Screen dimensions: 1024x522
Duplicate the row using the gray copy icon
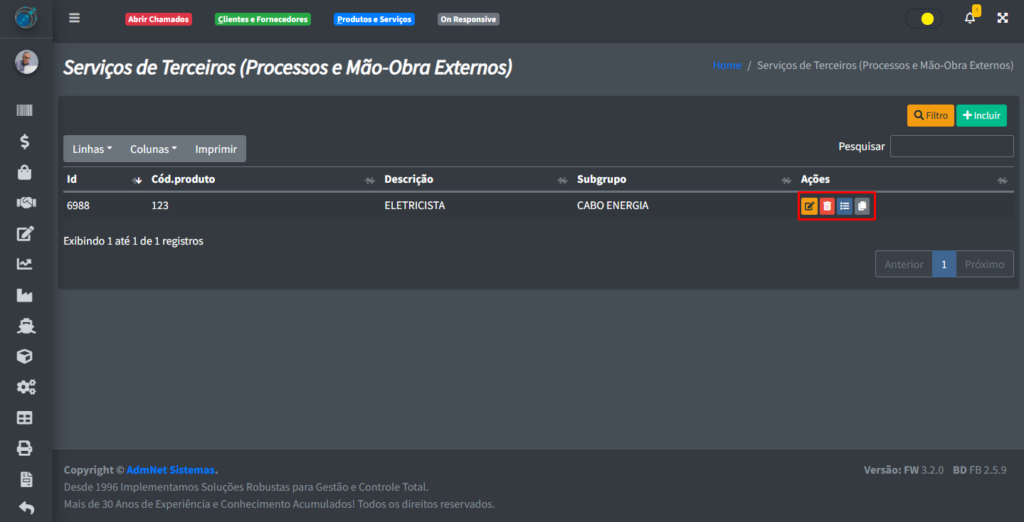click(862, 206)
